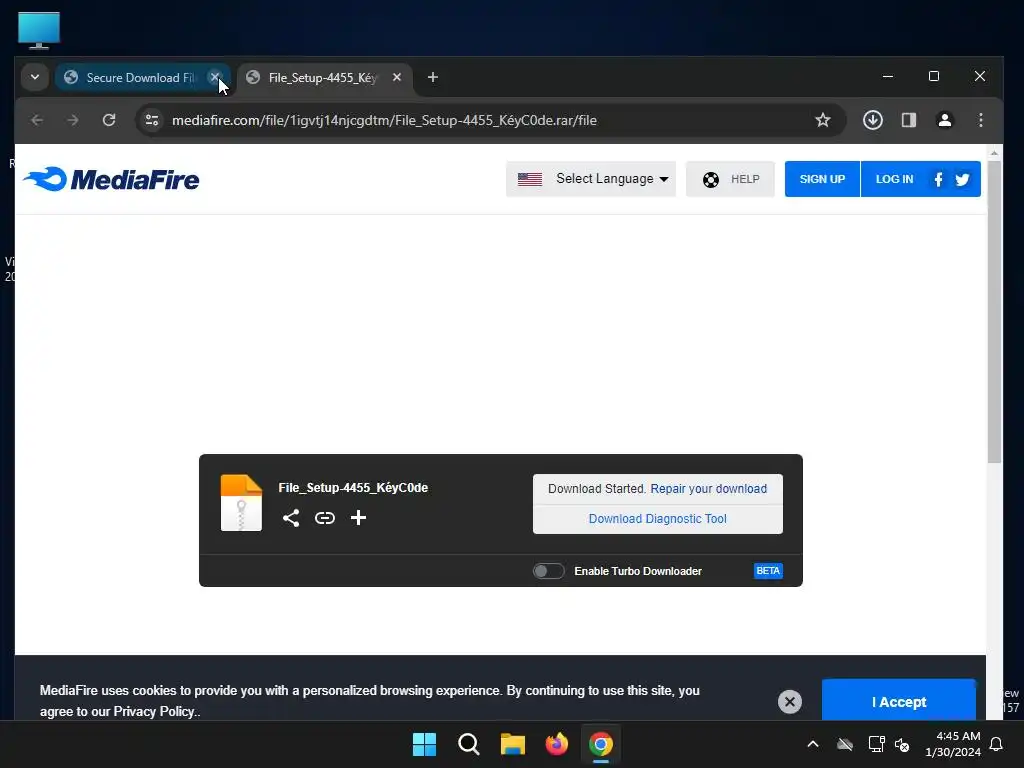1024x768 pixels.
Task: Open the Select Language dropdown
Action: [591, 179]
